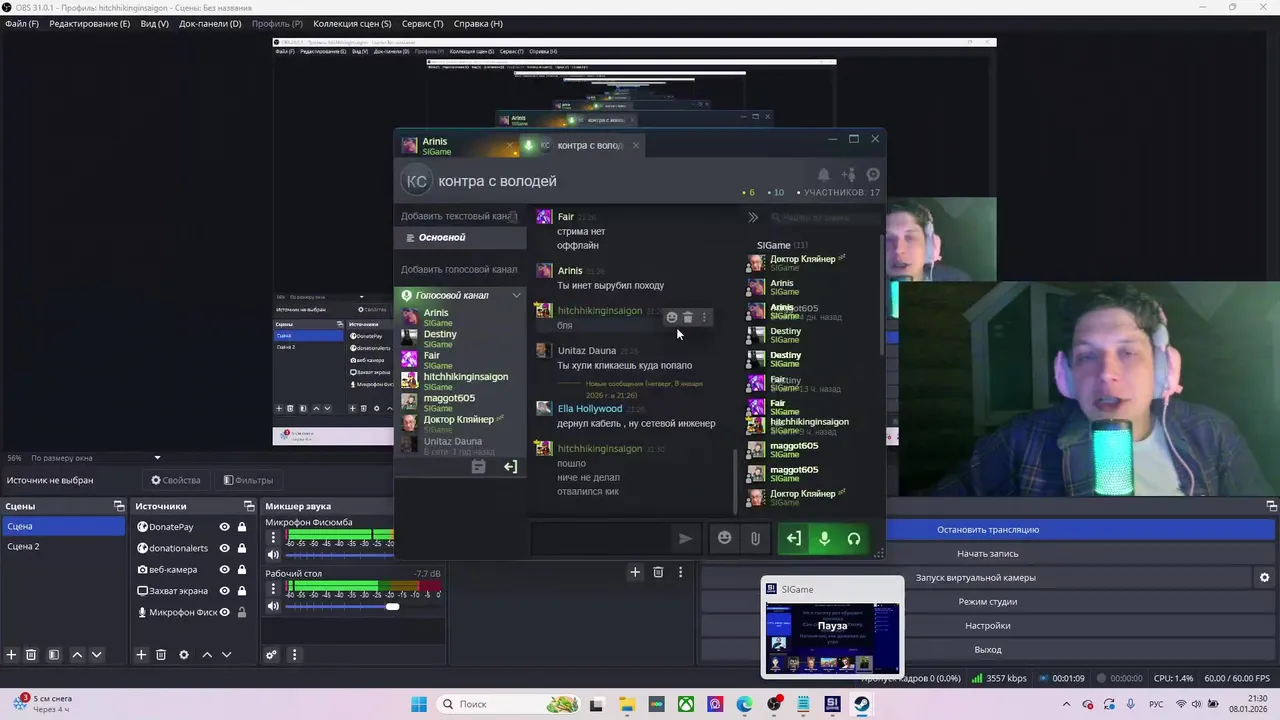This screenshot has height=720, width=1280.
Task: Open audio mixer three-dot menu at panel bottom
Action: click(294, 655)
